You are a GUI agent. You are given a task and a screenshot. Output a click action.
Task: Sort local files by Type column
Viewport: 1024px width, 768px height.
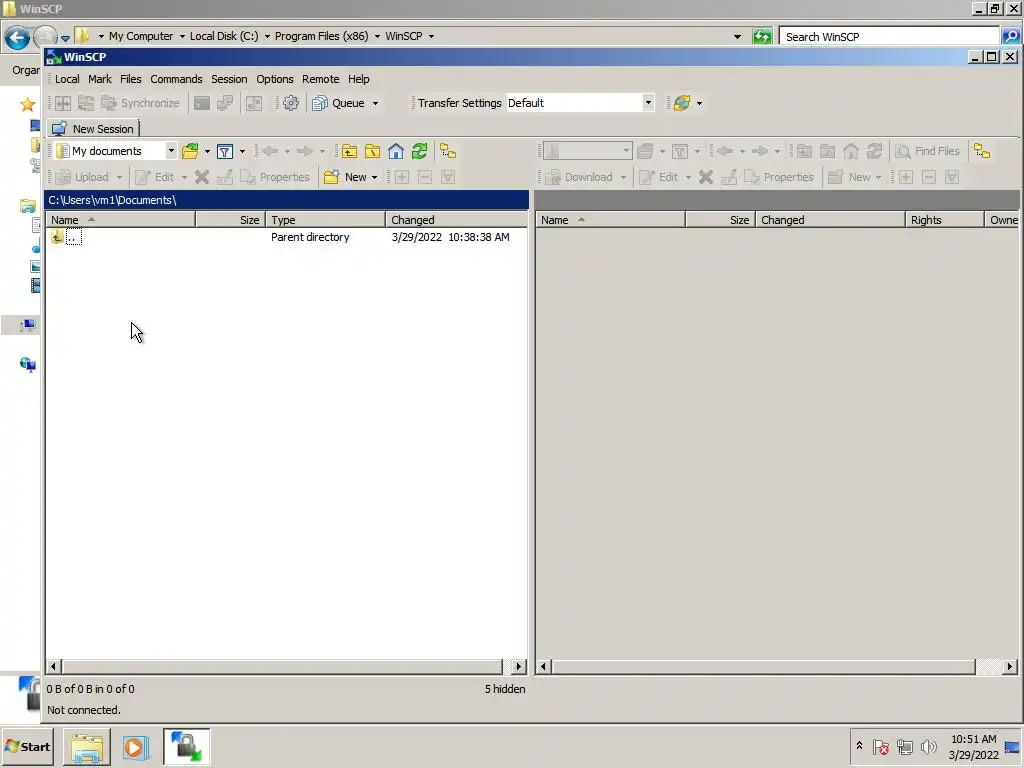click(x=325, y=220)
